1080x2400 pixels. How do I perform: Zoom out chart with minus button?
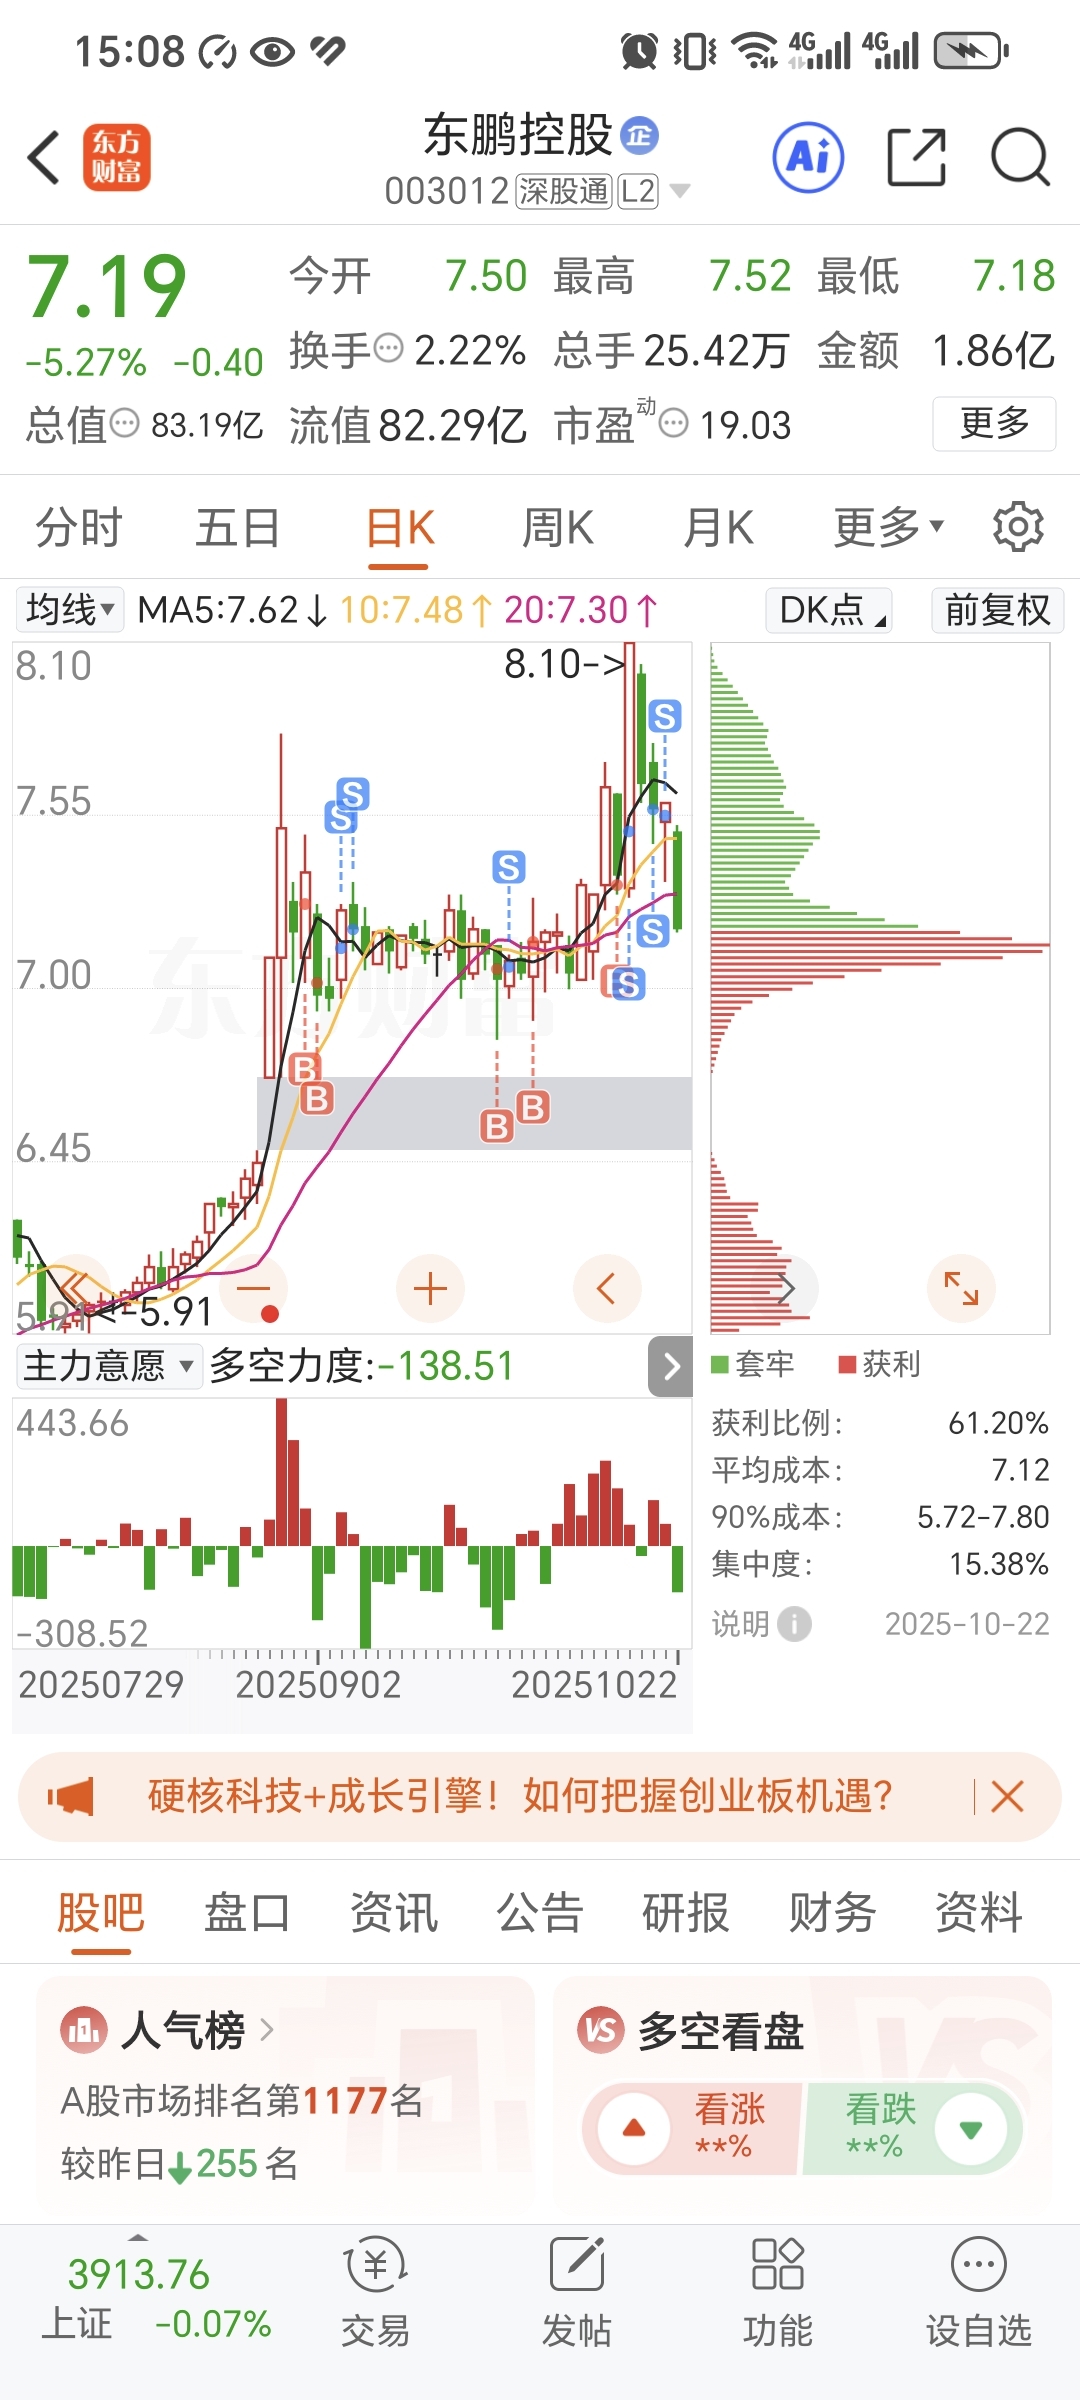(254, 1288)
